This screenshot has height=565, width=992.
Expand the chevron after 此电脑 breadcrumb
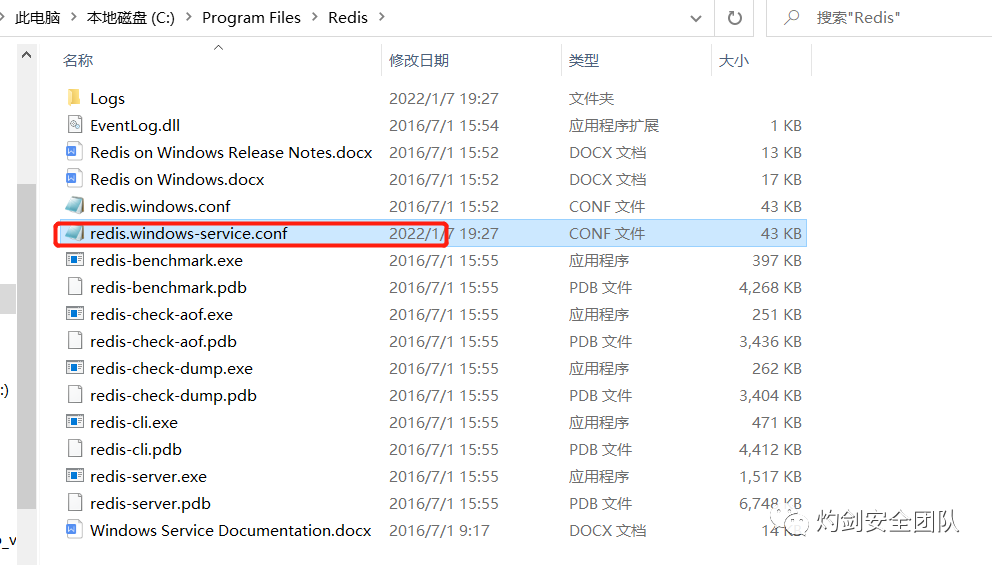(73, 17)
